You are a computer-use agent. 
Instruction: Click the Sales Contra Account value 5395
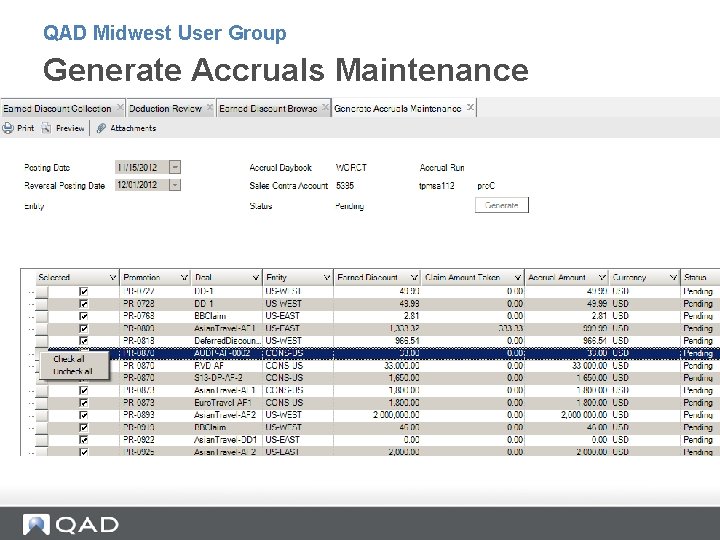point(345,186)
